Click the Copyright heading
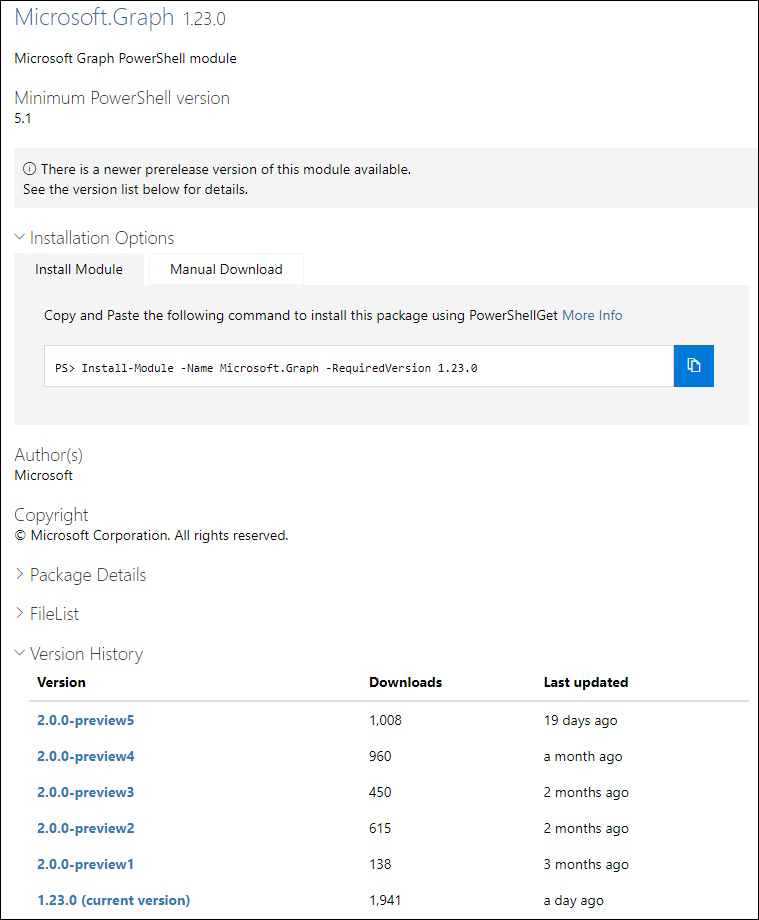759x920 pixels. pos(51,515)
